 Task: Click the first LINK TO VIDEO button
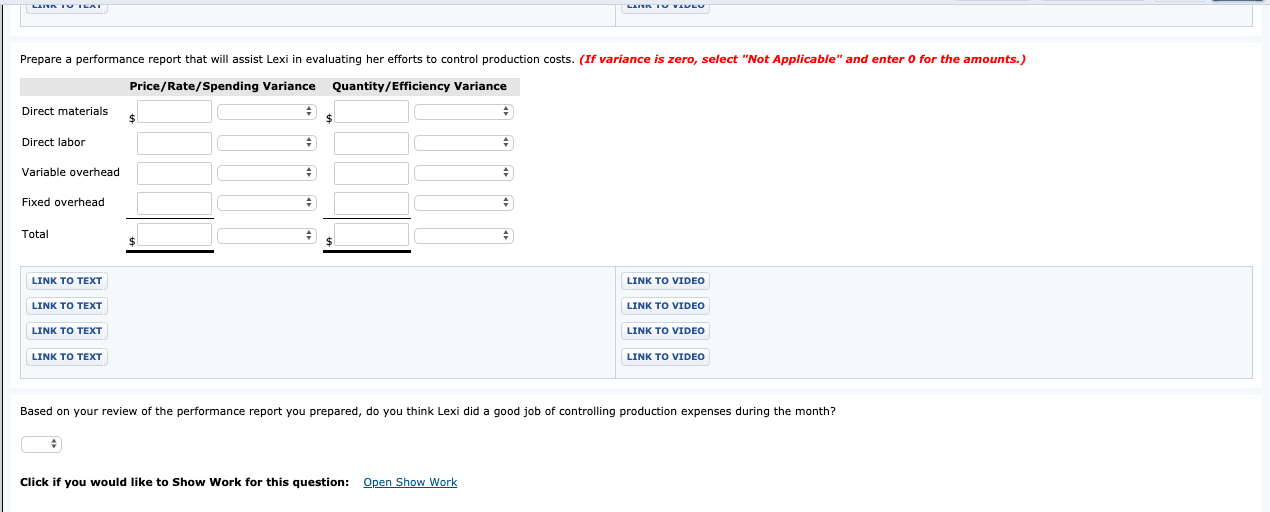665,281
